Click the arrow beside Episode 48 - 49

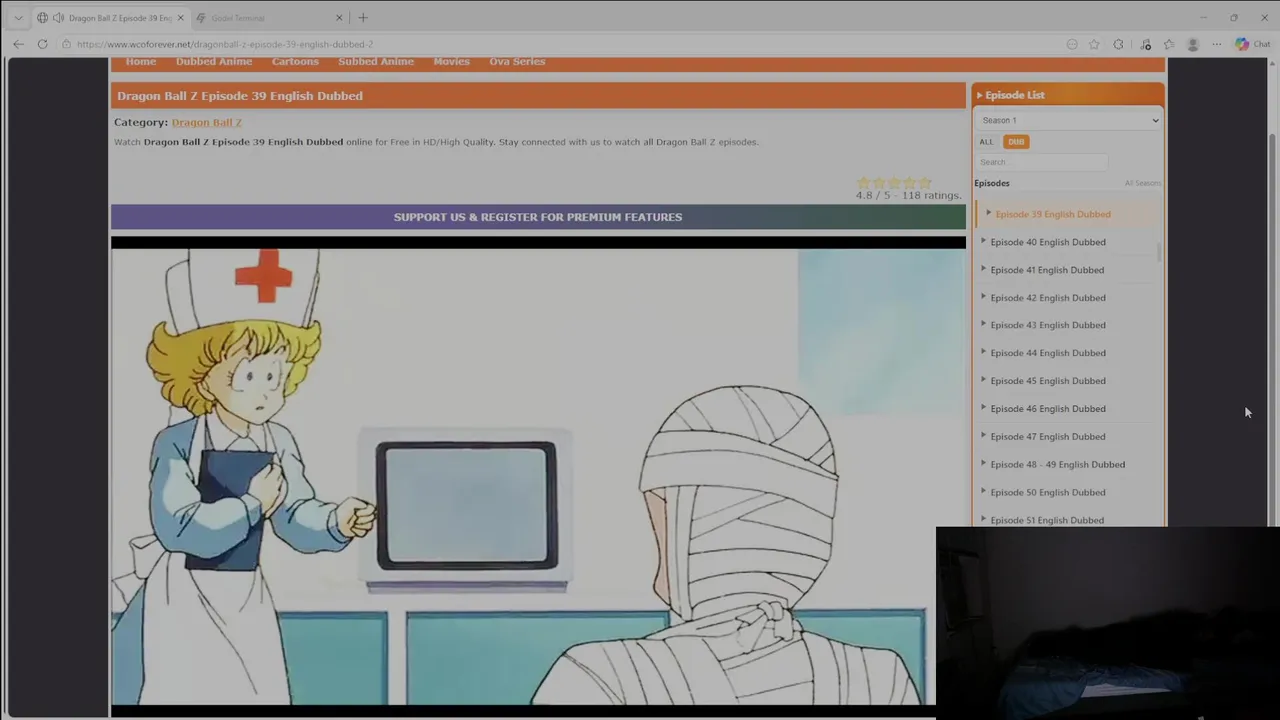(x=983, y=464)
